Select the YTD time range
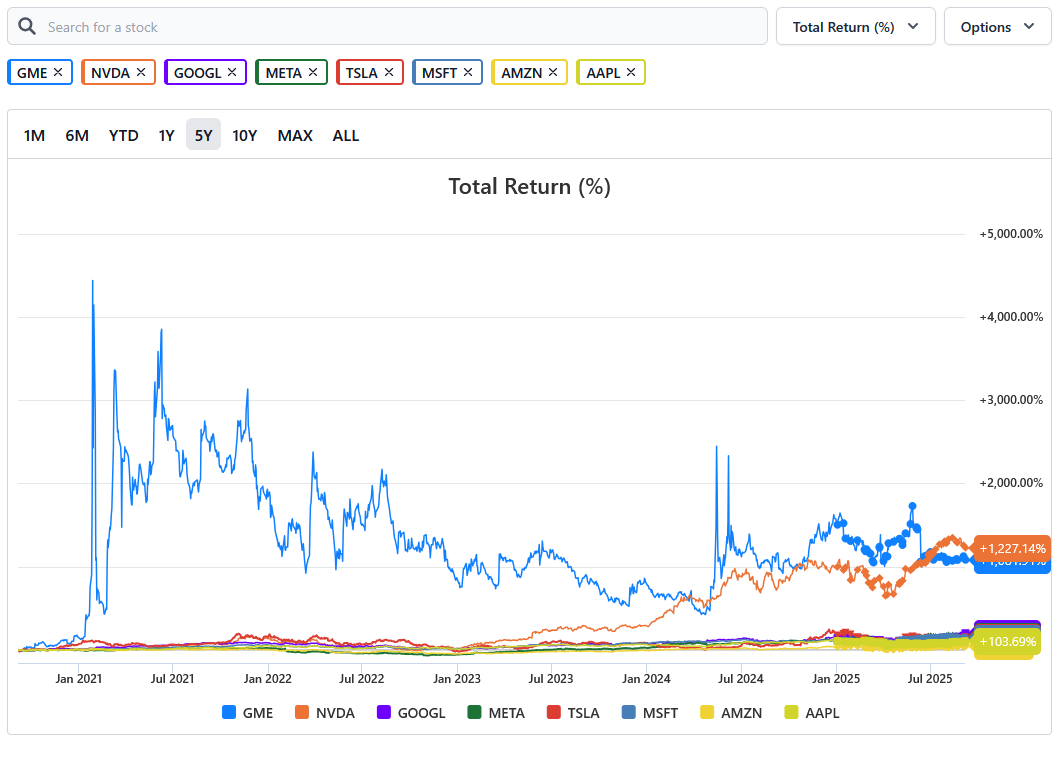The width and height of the screenshot is (1063, 765). (123, 136)
